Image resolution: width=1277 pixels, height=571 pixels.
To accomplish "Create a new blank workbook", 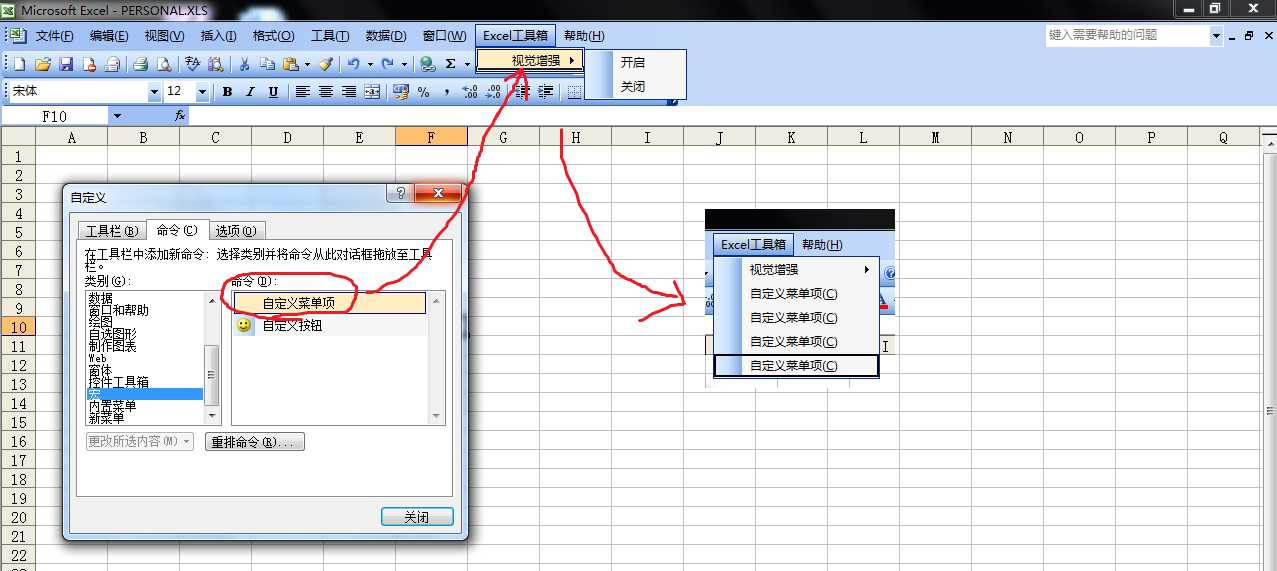I will (x=19, y=64).
